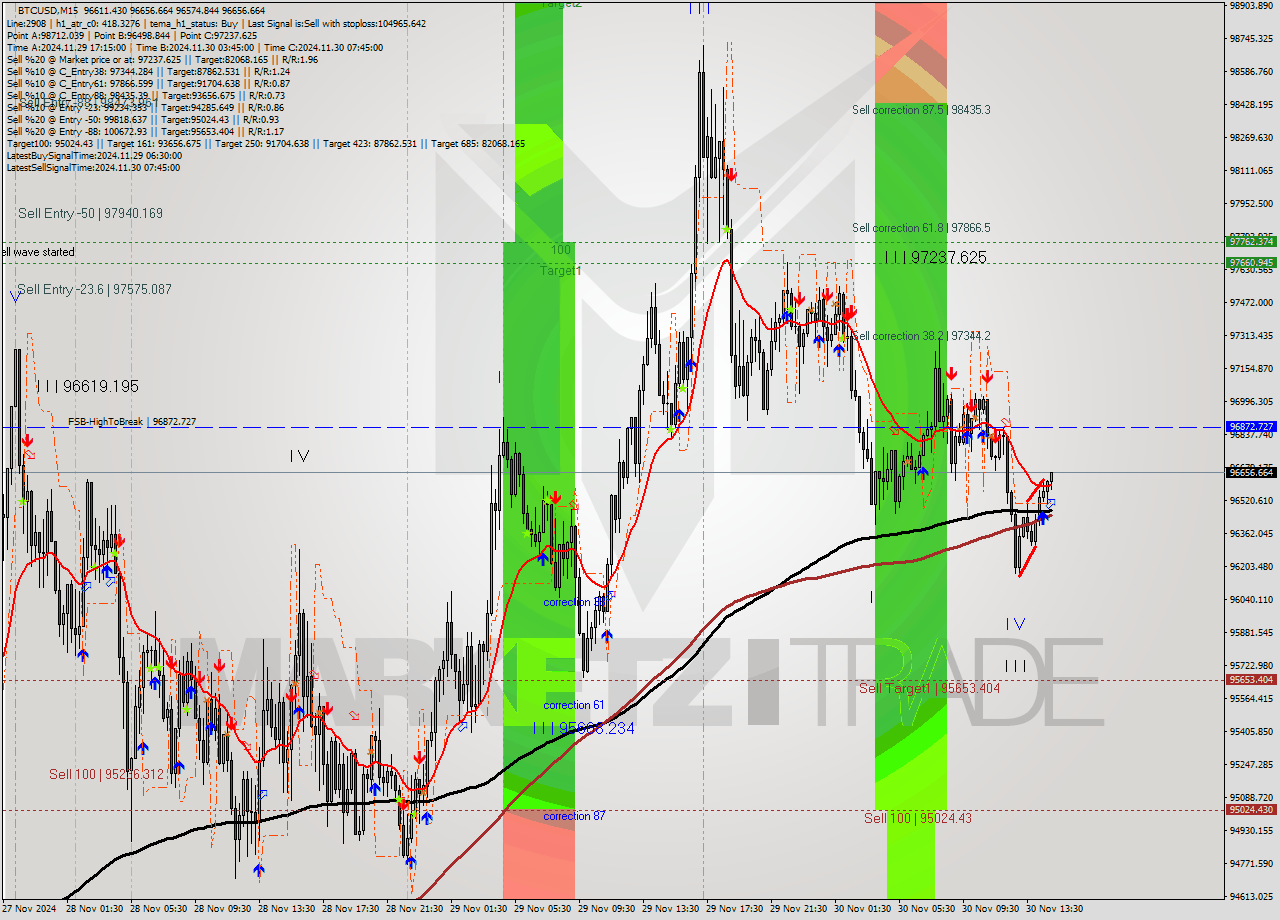Click 'Sell correction 61.8 | 97866.5' label
The image size is (1280, 920).
click(921, 228)
